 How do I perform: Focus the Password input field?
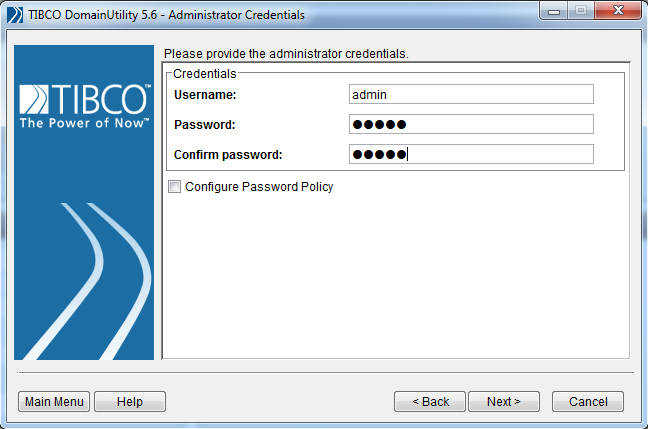point(471,124)
